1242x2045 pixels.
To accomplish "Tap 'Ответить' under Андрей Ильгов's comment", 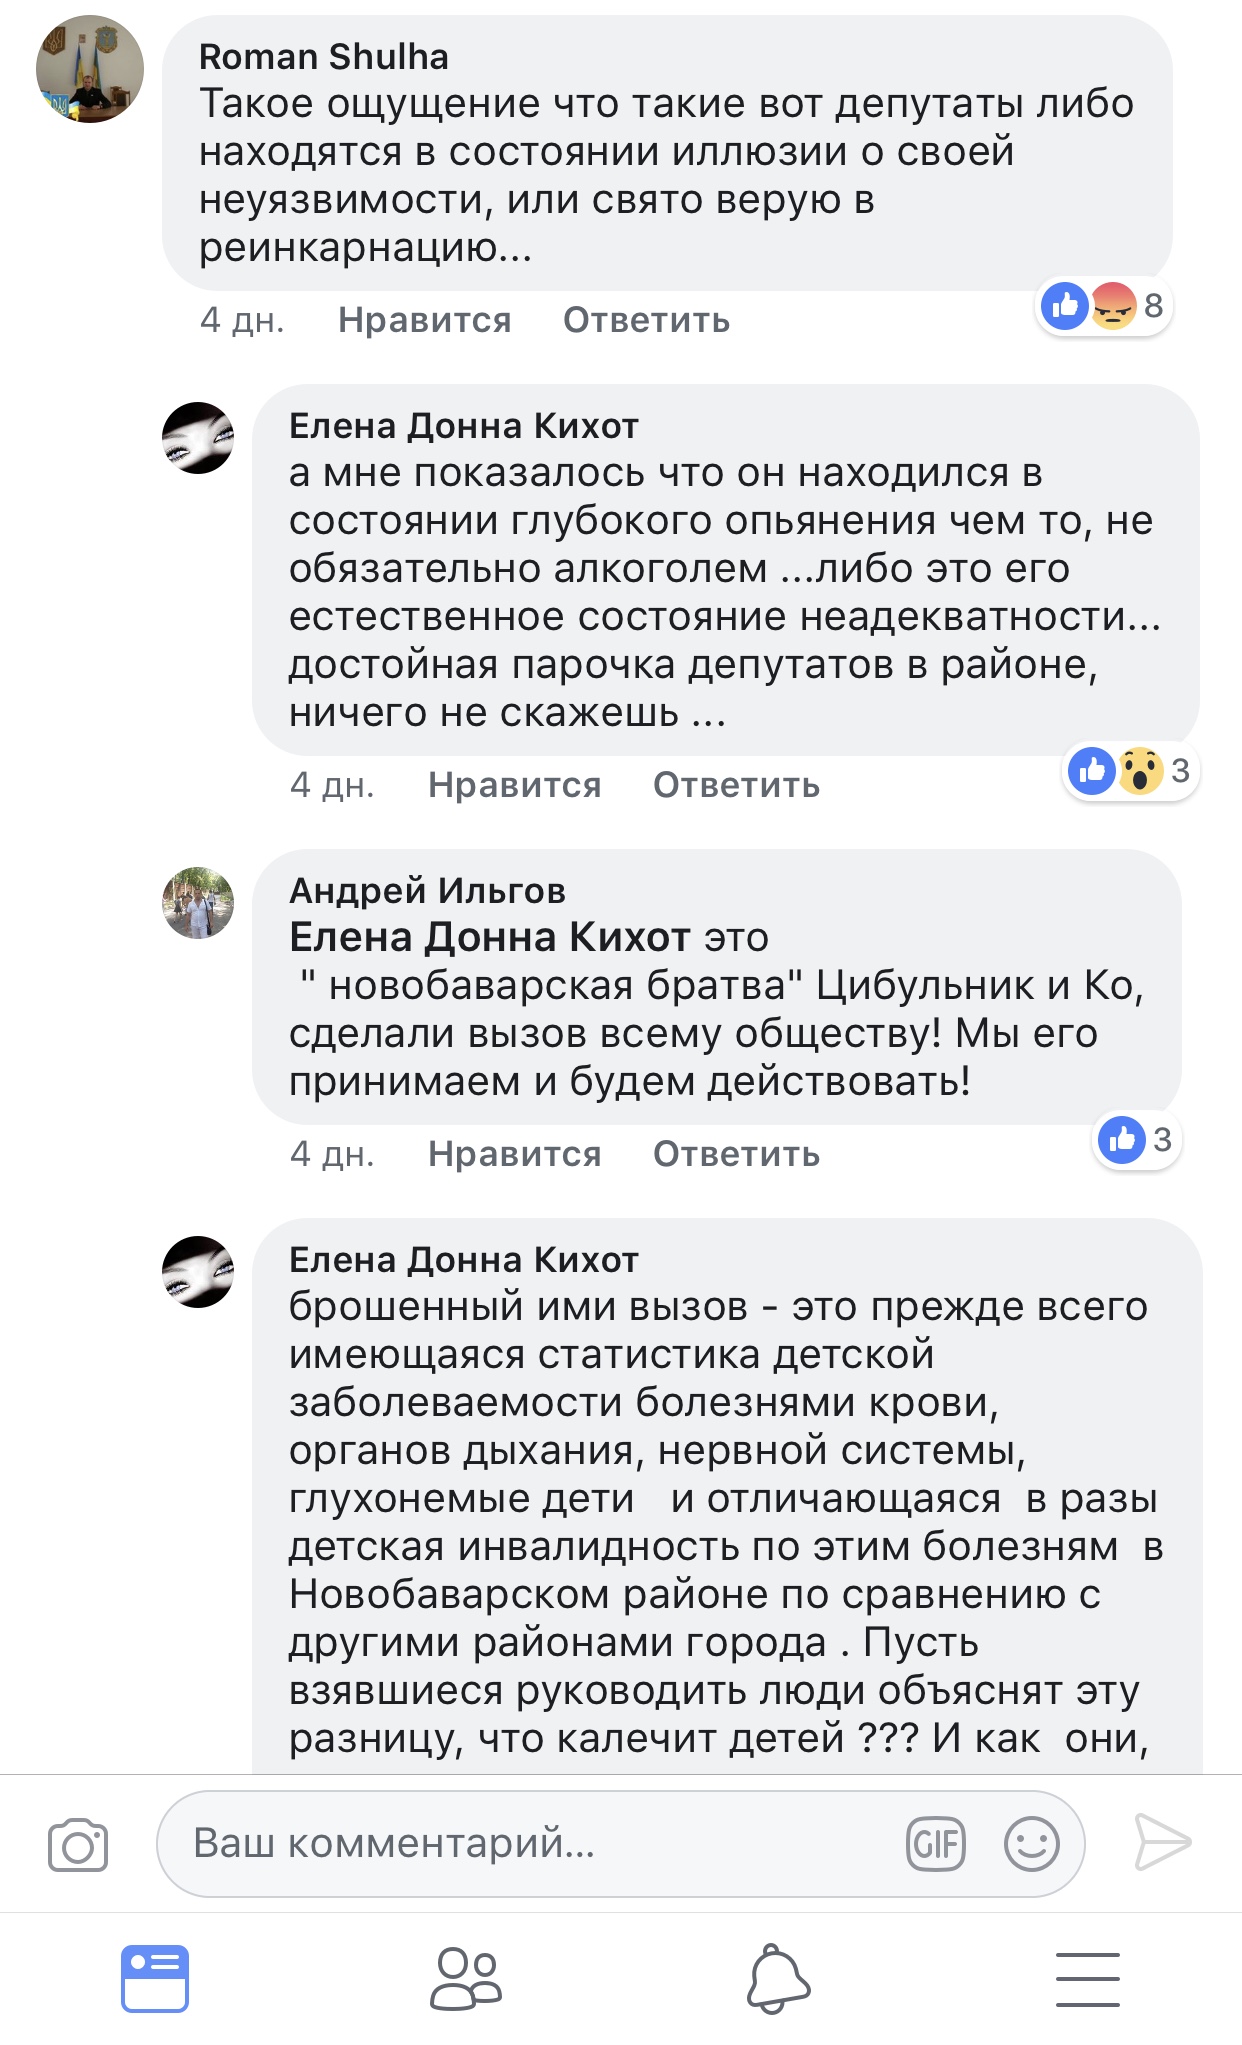I will [x=736, y=1154].
